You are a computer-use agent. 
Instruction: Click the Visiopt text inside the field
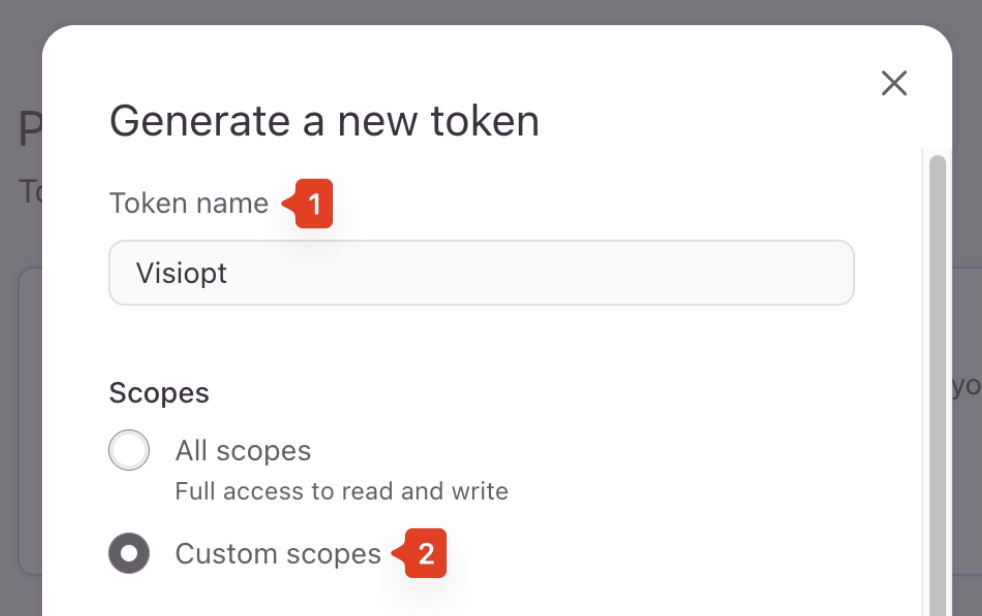(x=182, y=274)
